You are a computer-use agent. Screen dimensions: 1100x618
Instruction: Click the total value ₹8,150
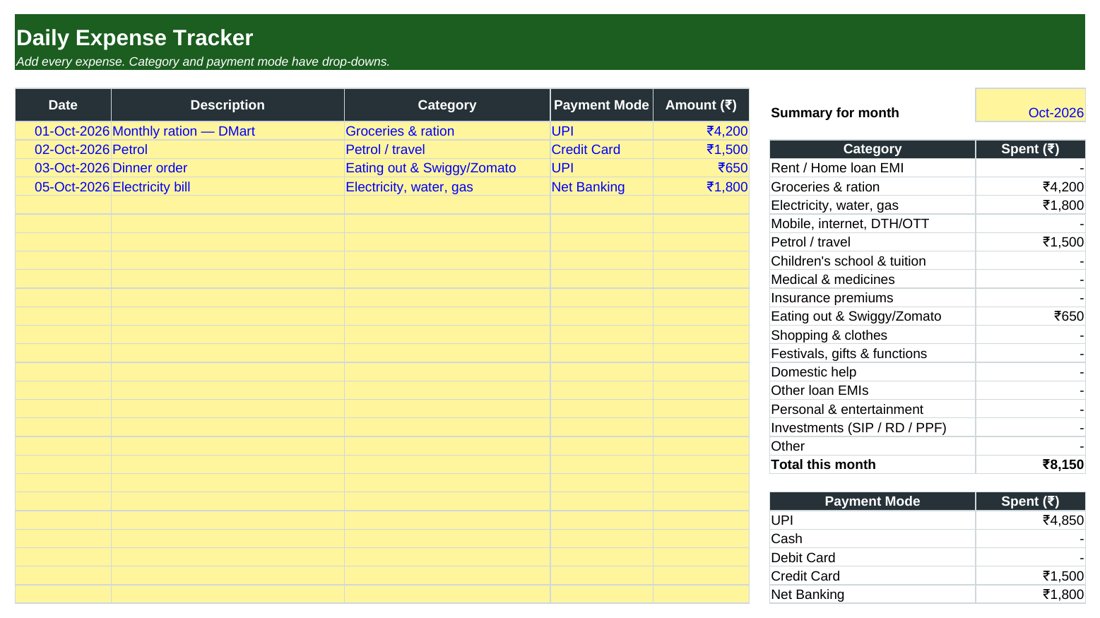coord(1063,464)
